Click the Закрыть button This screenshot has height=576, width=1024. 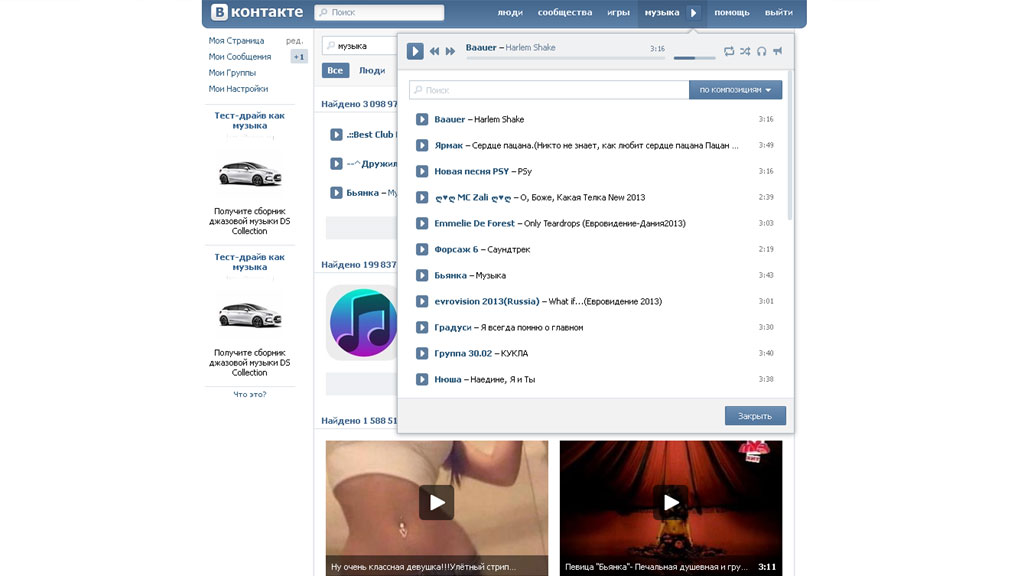tap(755, 415)
